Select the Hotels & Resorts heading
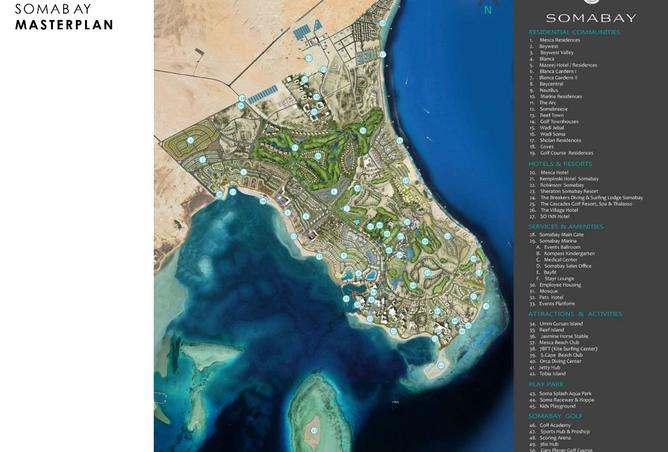This screenshot has width=668, height=452. coord(560,164)
